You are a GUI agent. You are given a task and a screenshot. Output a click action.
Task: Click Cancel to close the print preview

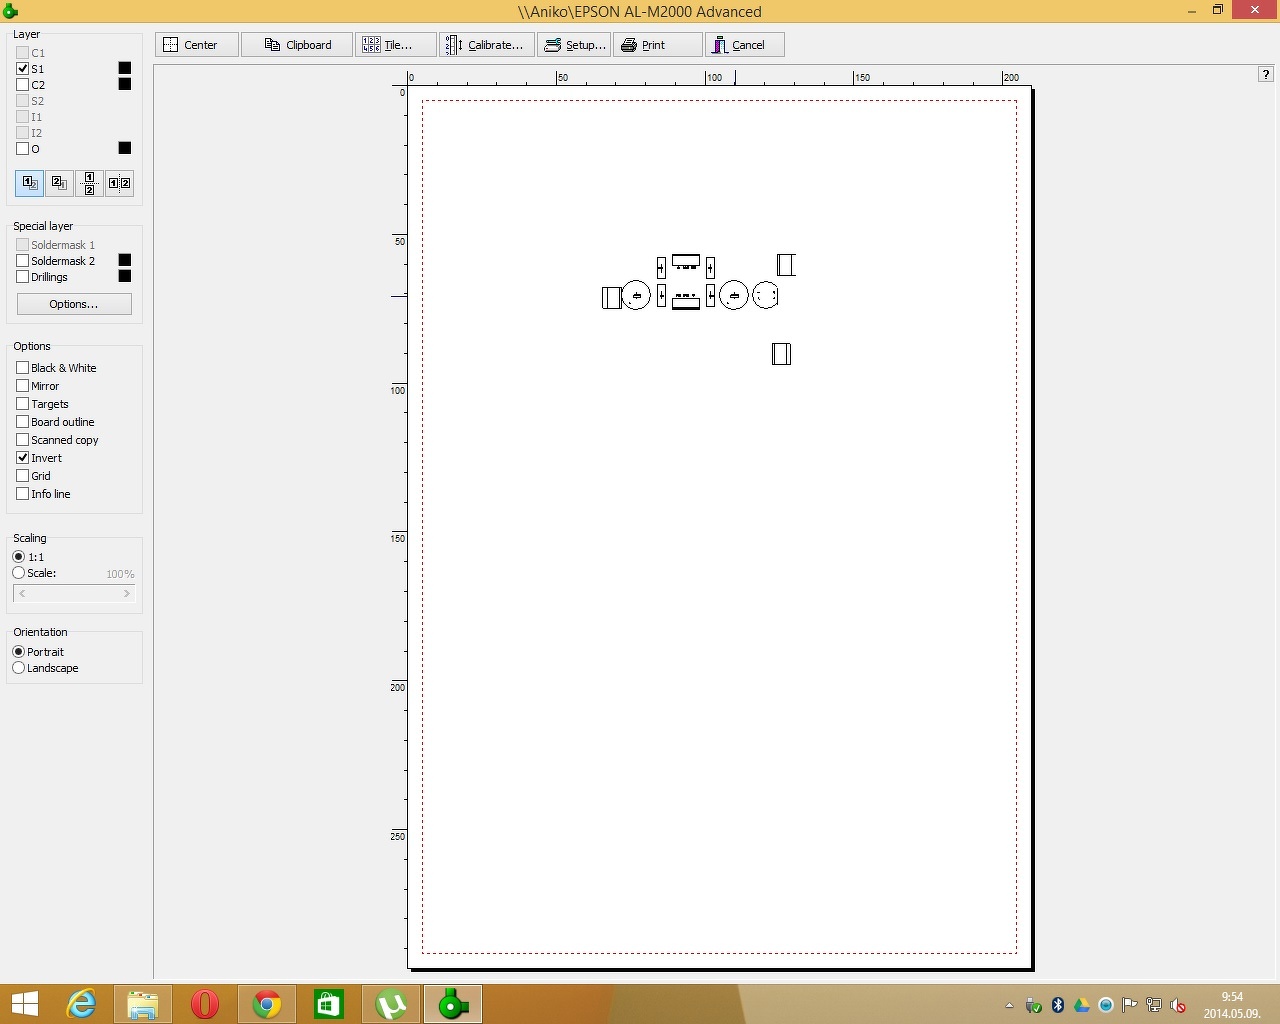745,45
